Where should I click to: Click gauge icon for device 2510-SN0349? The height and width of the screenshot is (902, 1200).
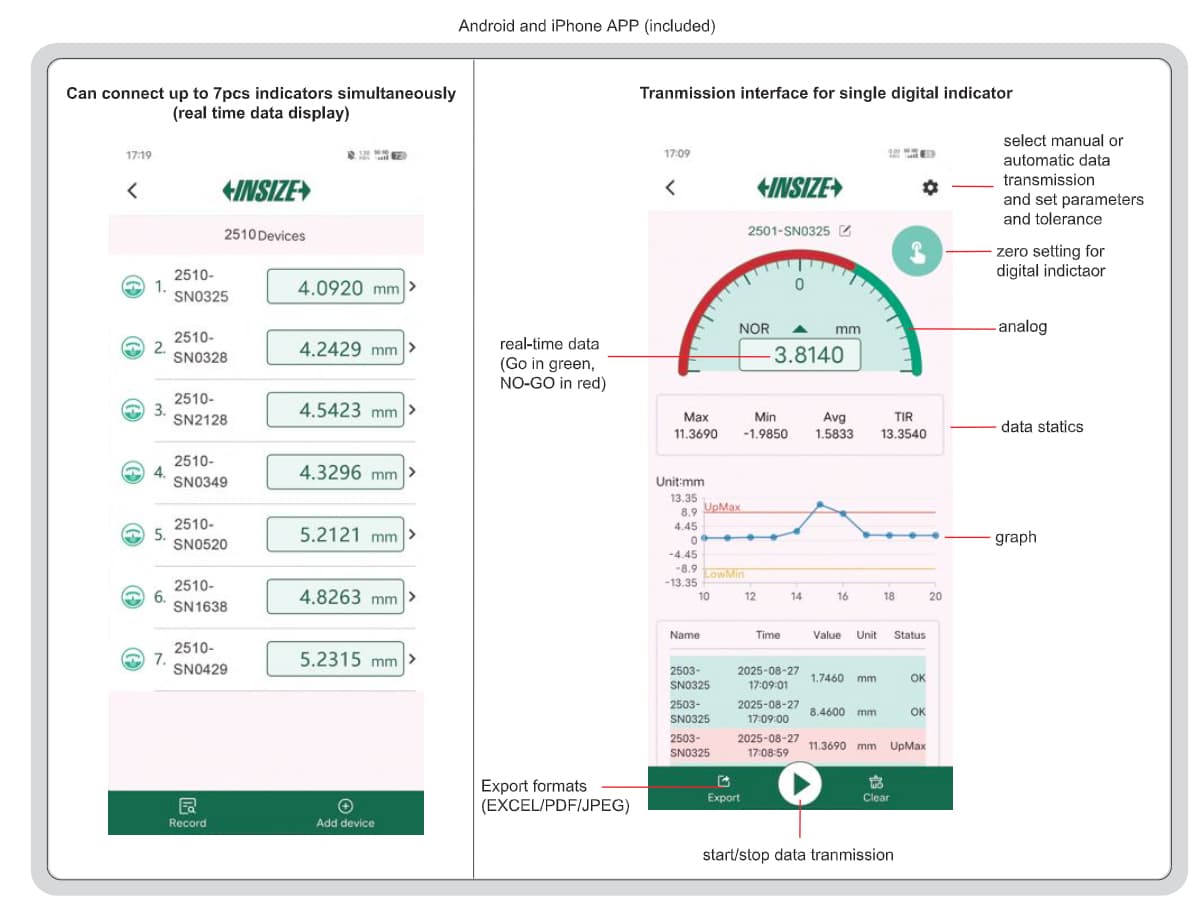point(132,472)
